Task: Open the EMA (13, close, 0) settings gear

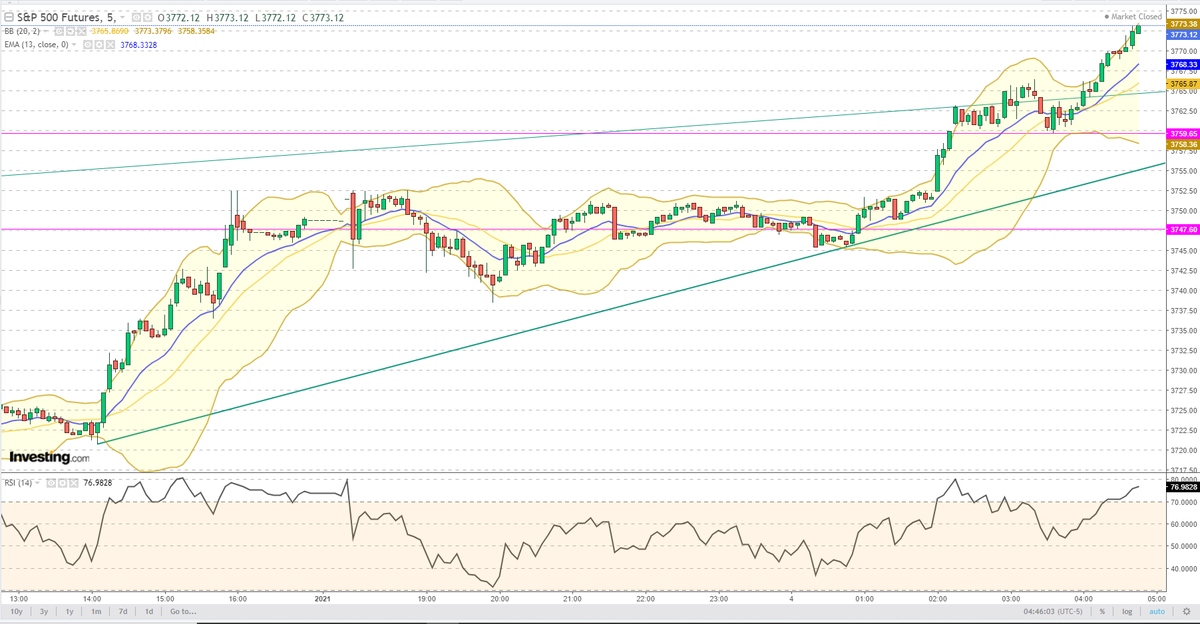Action: pos(100,45)
